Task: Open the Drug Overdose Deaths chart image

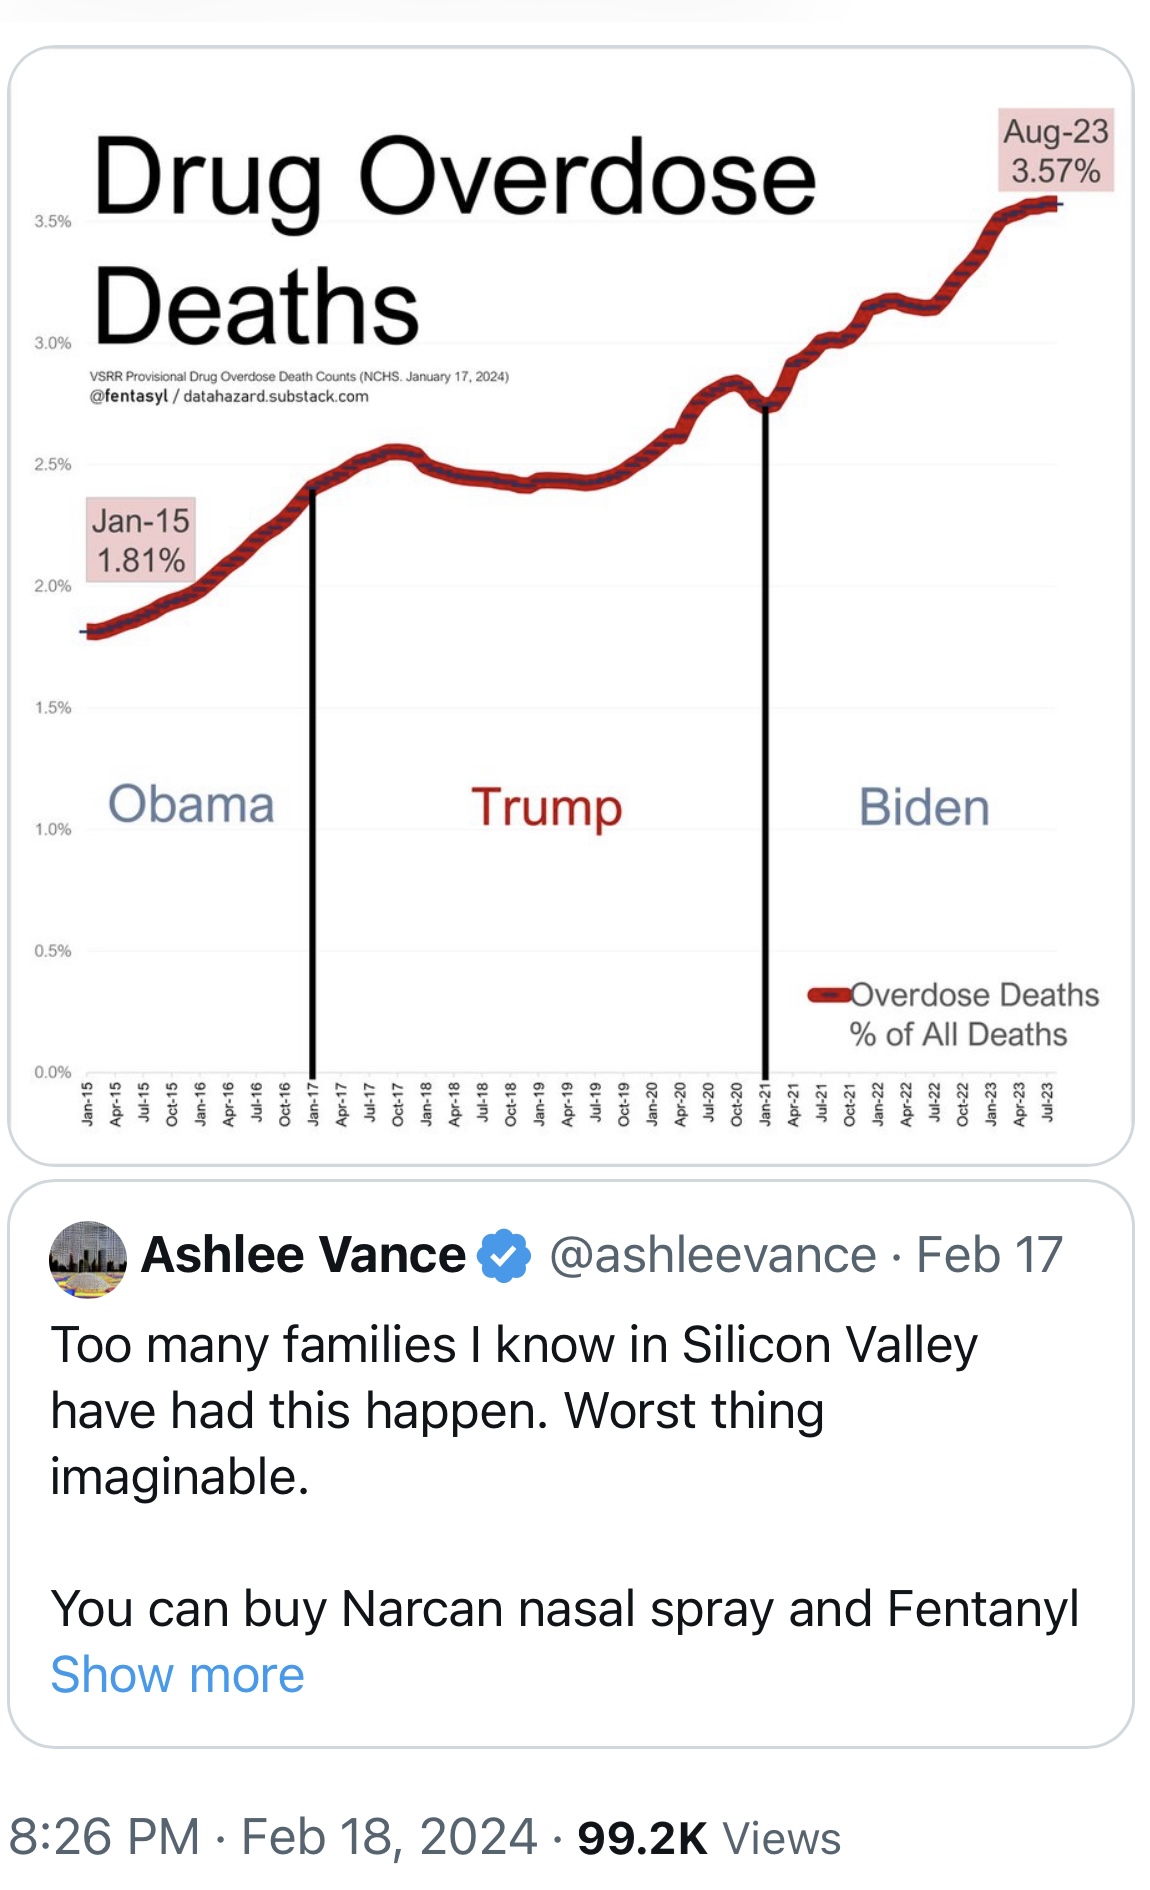Action: pos(571,606)
